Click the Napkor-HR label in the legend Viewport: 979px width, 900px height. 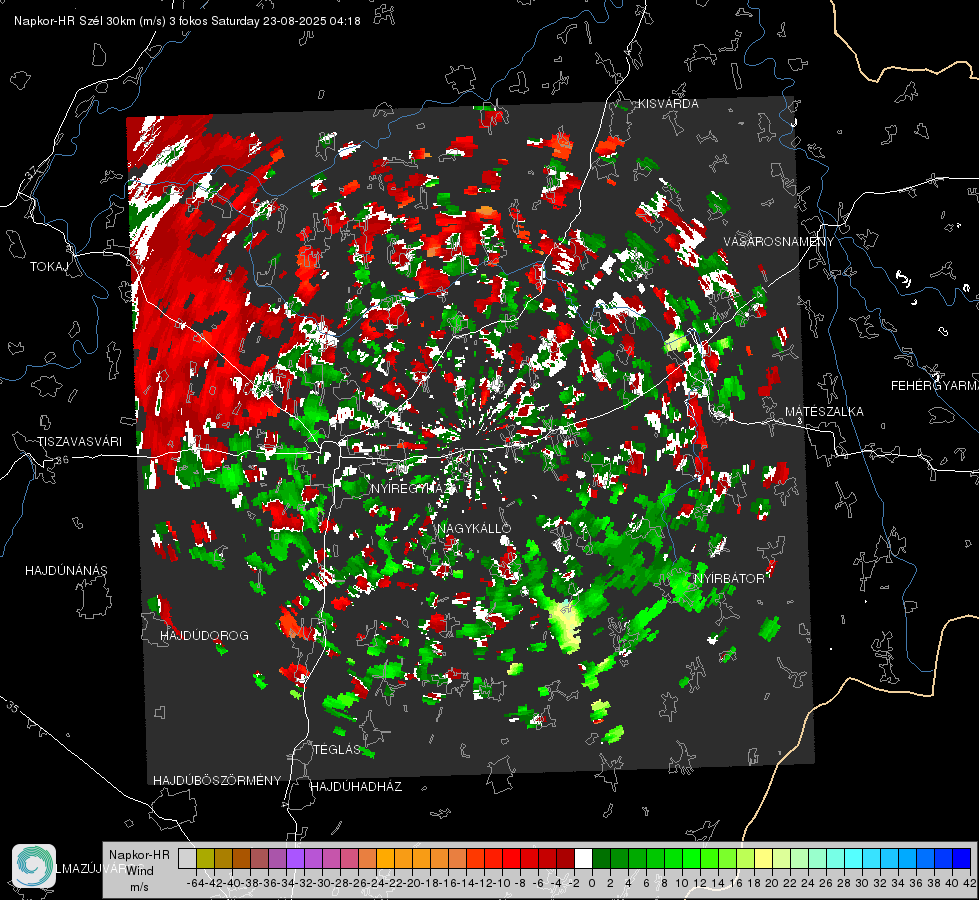click(139, 855)
